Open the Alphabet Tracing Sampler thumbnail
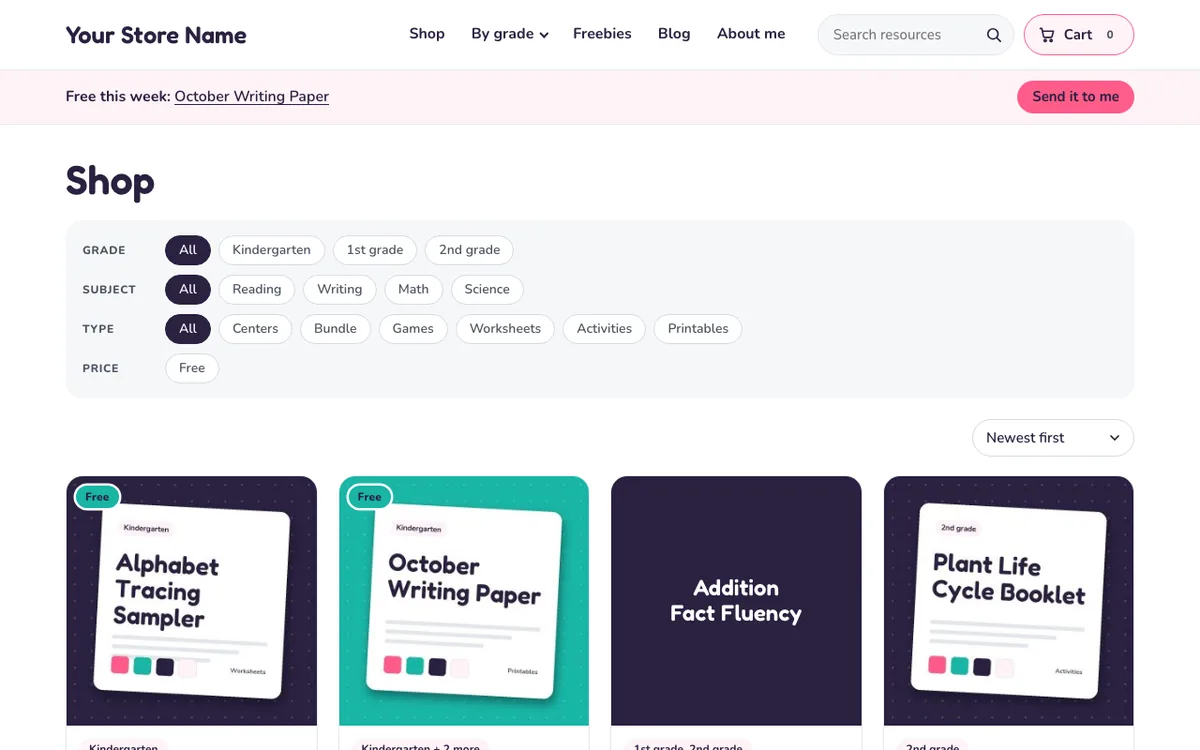 tap(192, 601)
